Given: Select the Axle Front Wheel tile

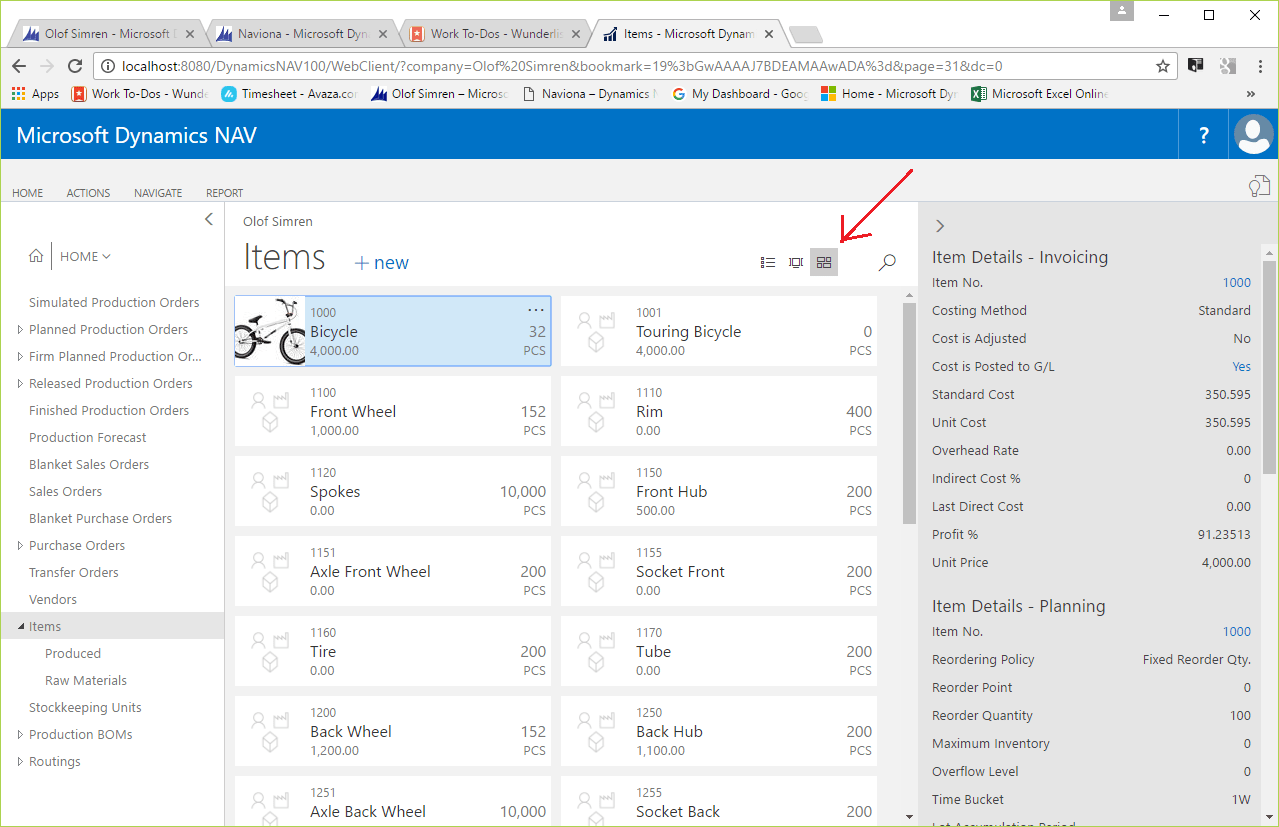Looking at the screenshot, I should 393,571.
